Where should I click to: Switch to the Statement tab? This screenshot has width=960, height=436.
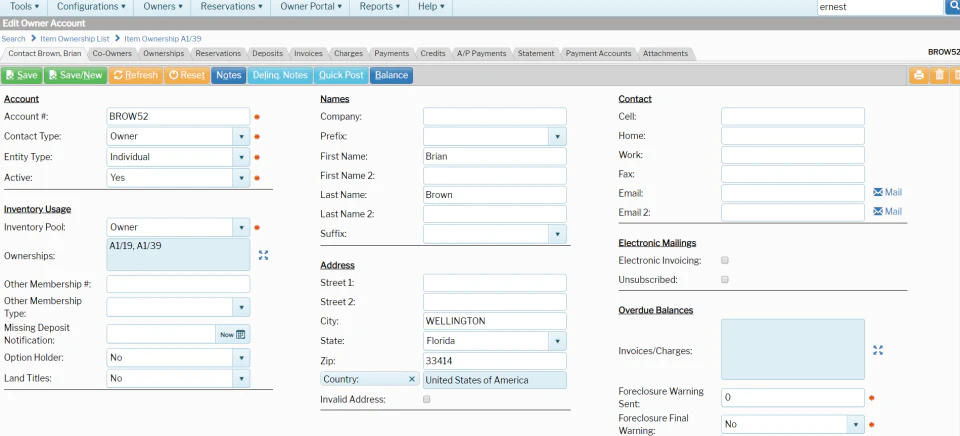[536, 53]
